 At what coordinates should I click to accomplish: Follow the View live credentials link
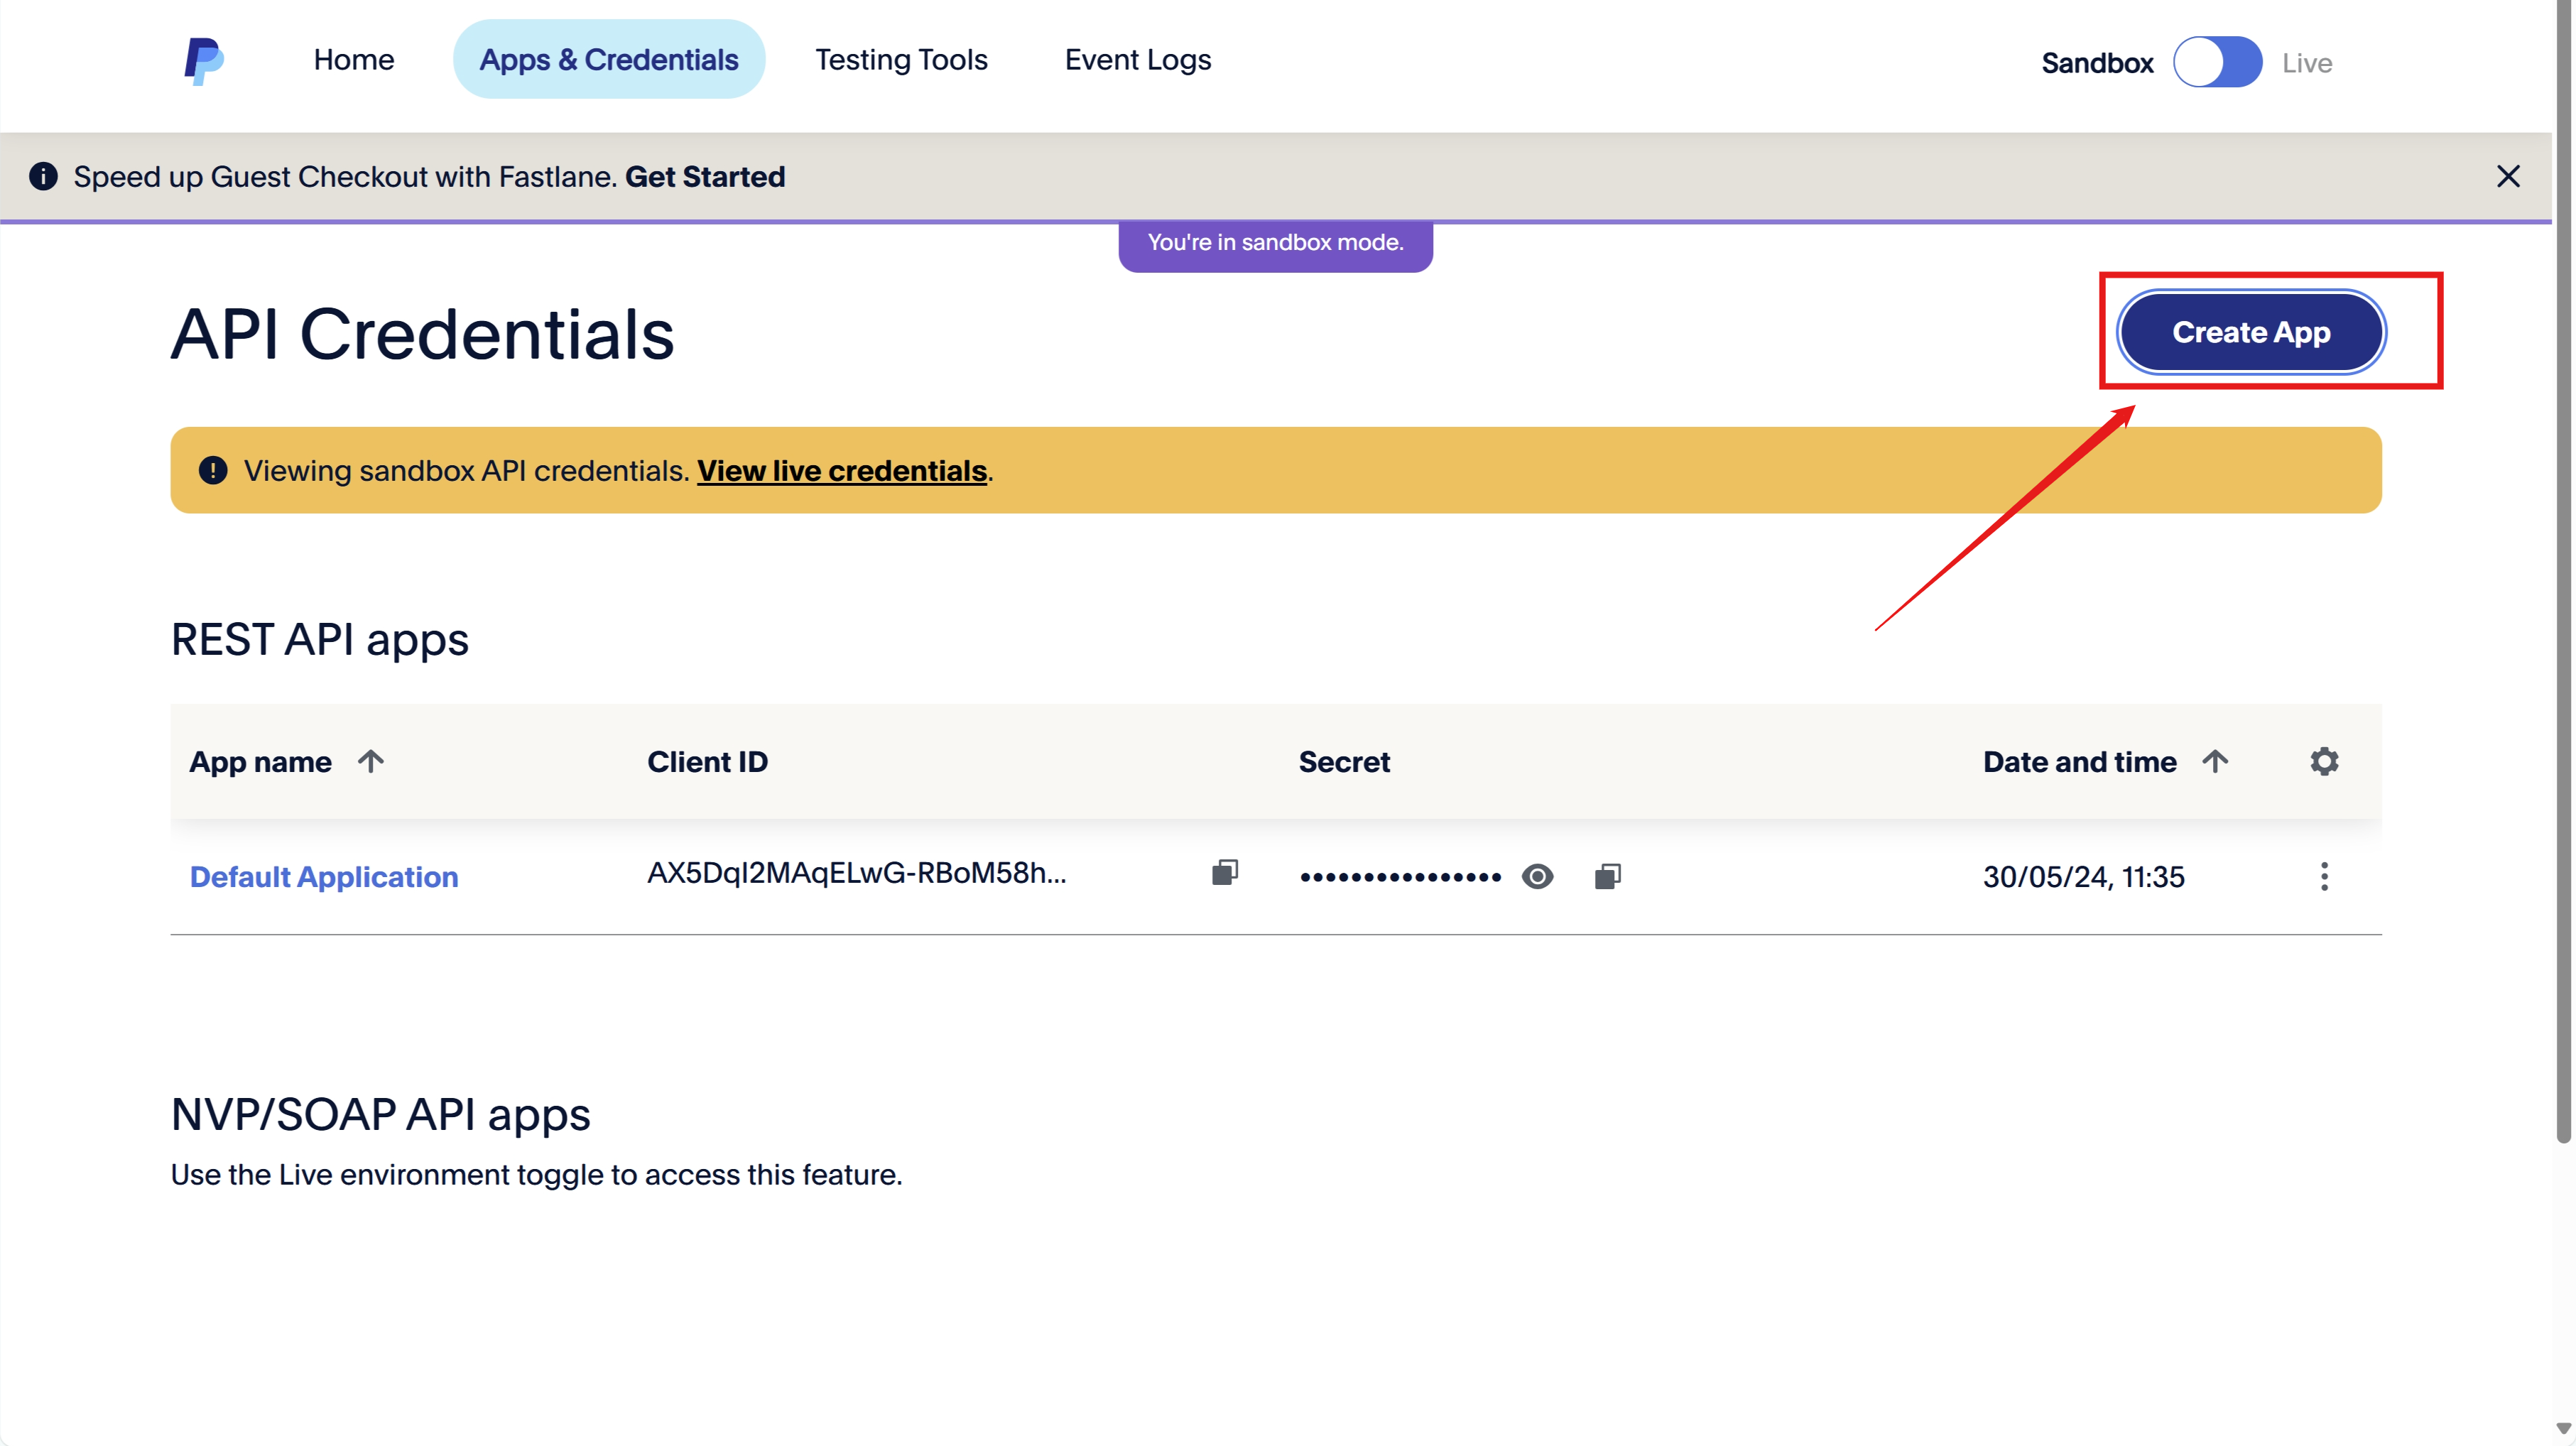pos(842,471)
